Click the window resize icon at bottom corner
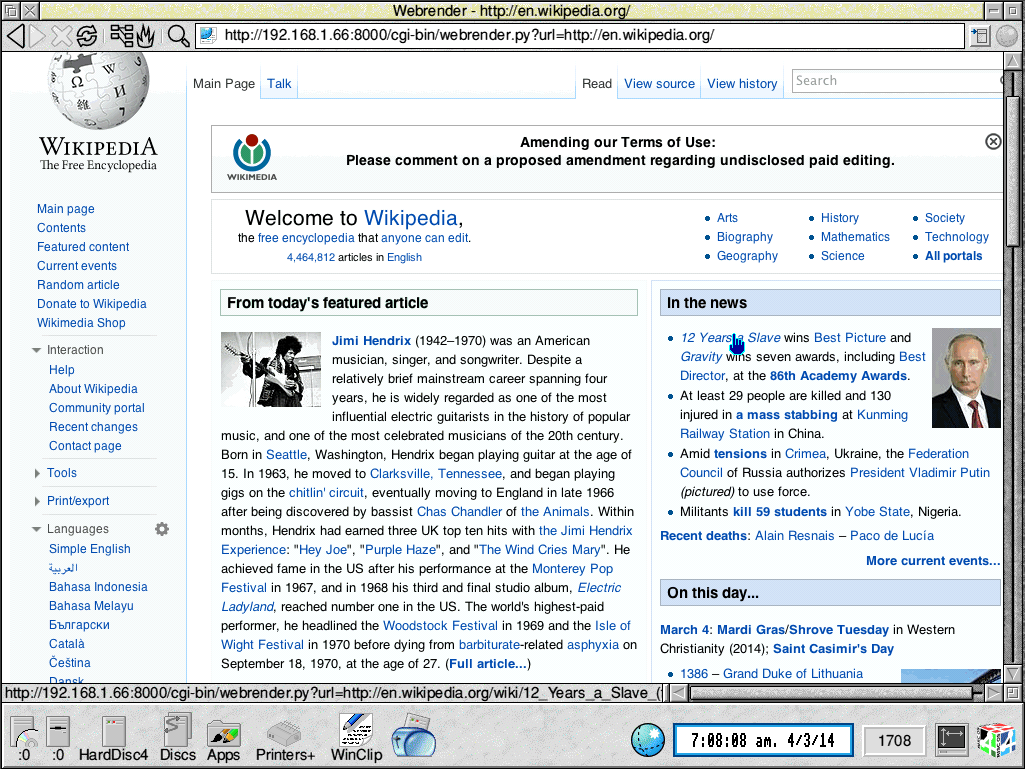 pos(1012,692)
